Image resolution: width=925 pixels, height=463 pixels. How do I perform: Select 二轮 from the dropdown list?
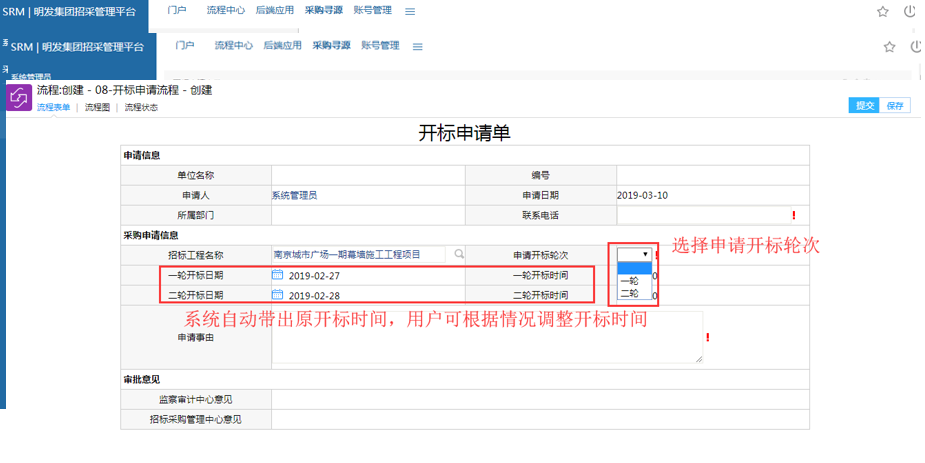coord(630,294)
